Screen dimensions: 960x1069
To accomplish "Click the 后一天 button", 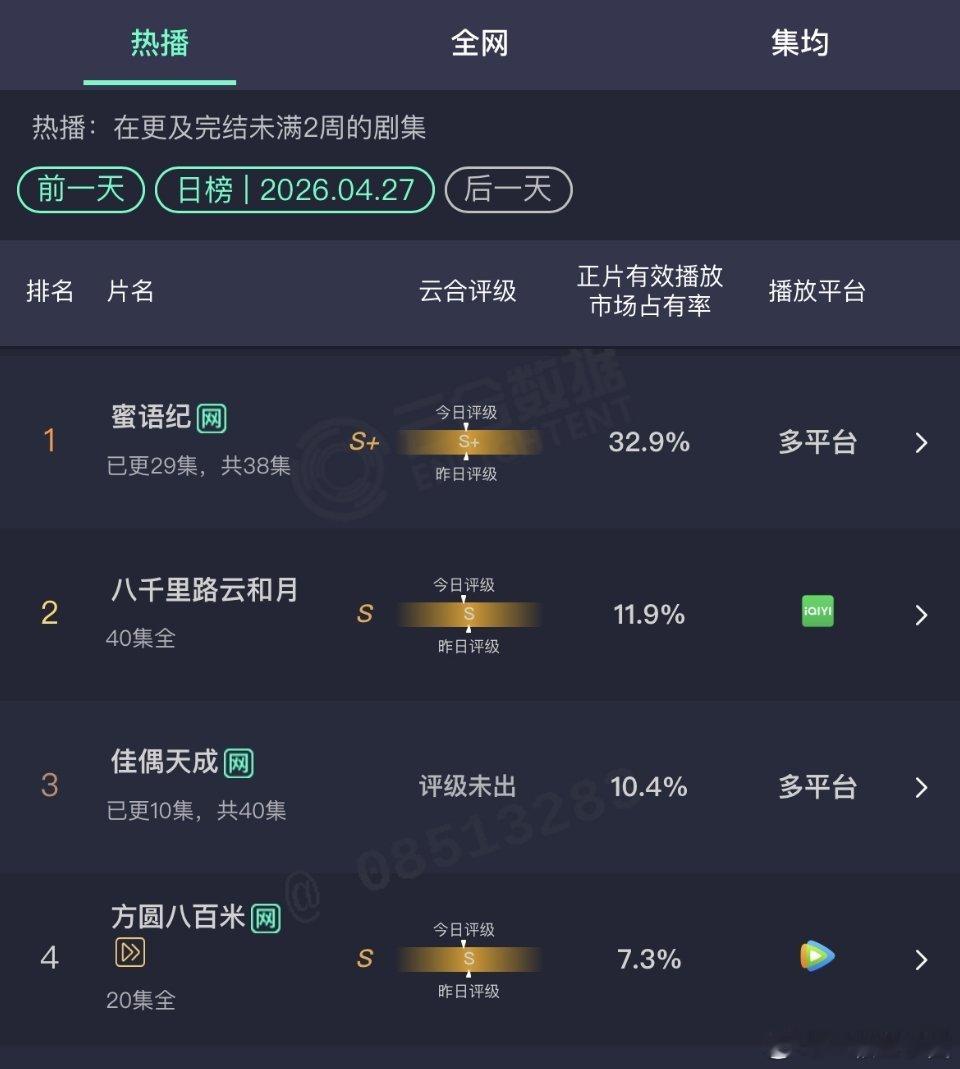I will click(508, 190).
